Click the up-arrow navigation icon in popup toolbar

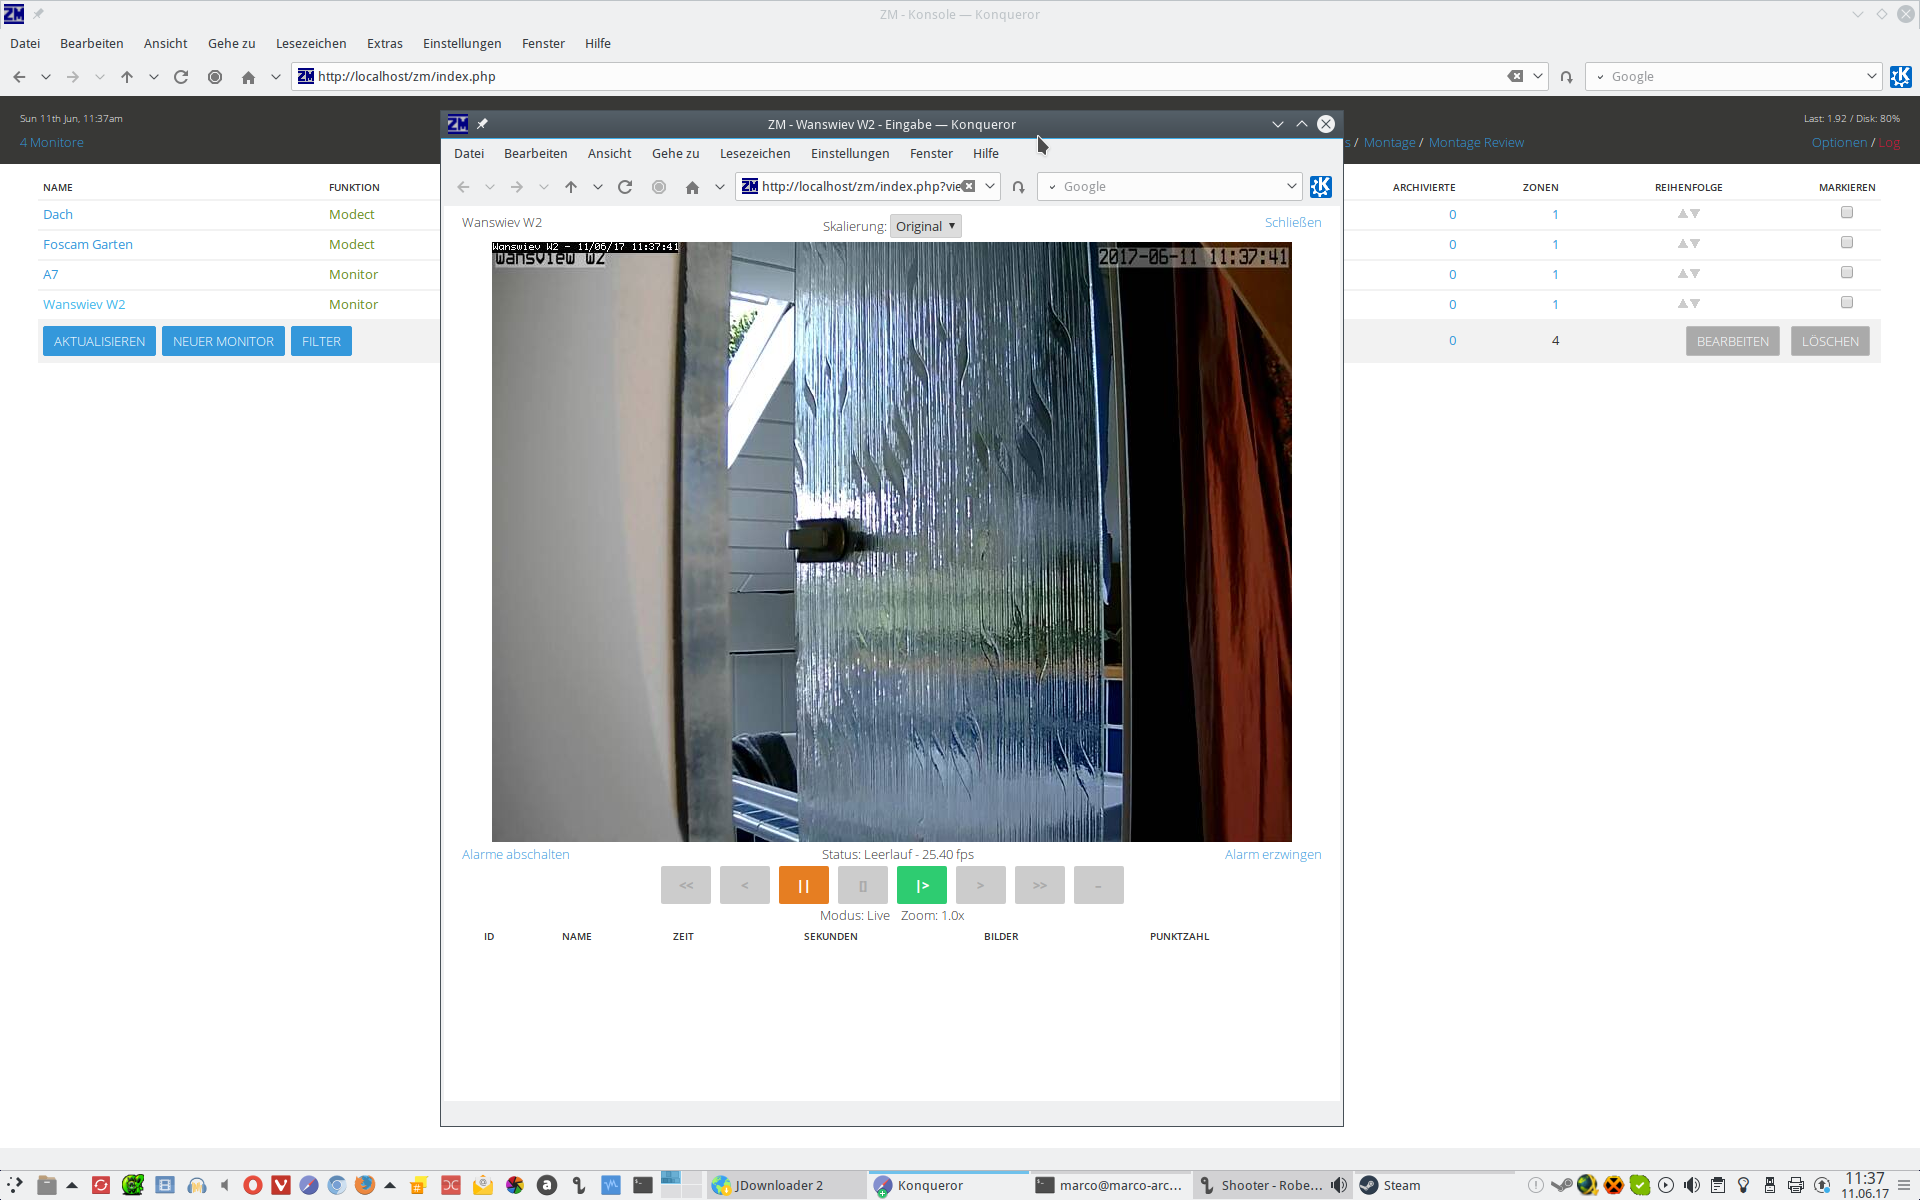pyautogui.click(x=571, y=187)
